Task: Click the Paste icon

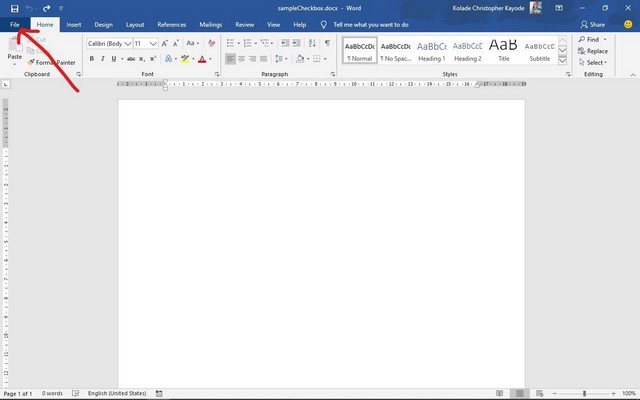Action: (15, 50)
